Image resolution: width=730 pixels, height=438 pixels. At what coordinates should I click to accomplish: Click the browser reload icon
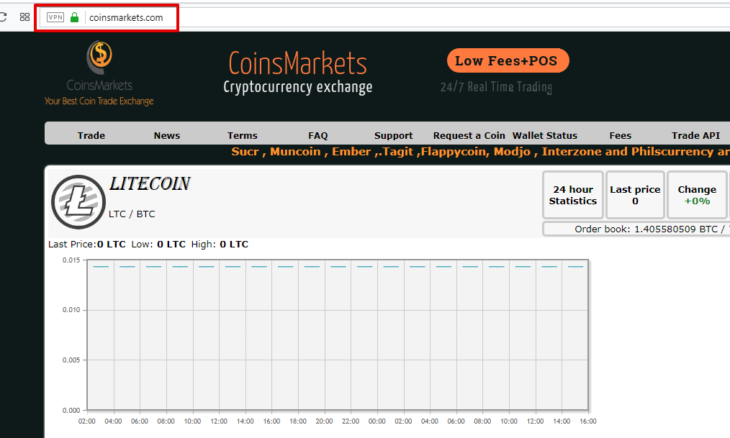(3, 17)
